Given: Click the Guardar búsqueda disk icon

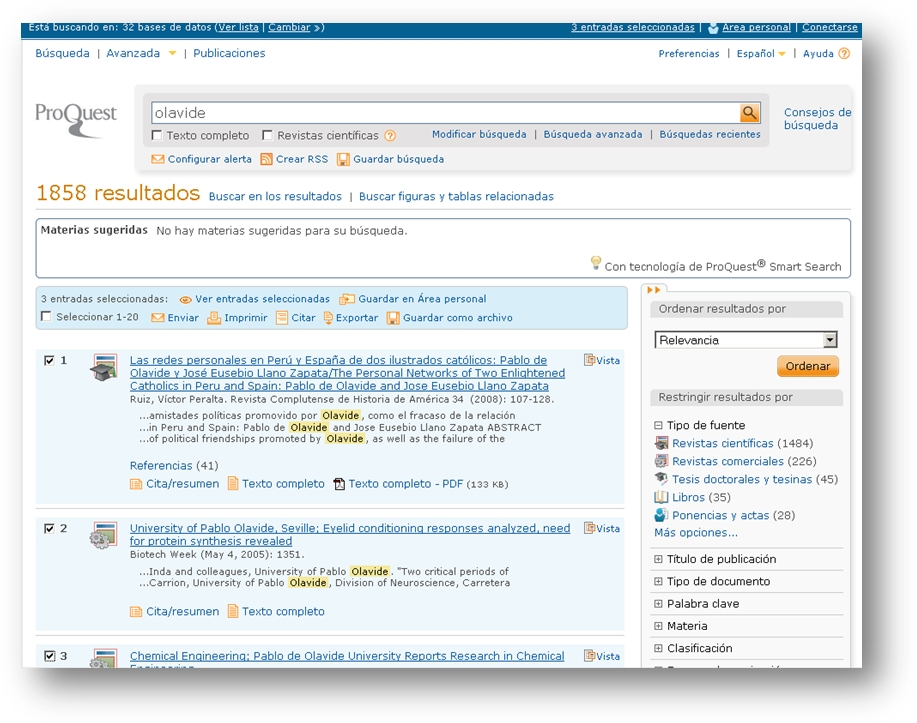Looking at the screenshot, I should tap(343, 159).
